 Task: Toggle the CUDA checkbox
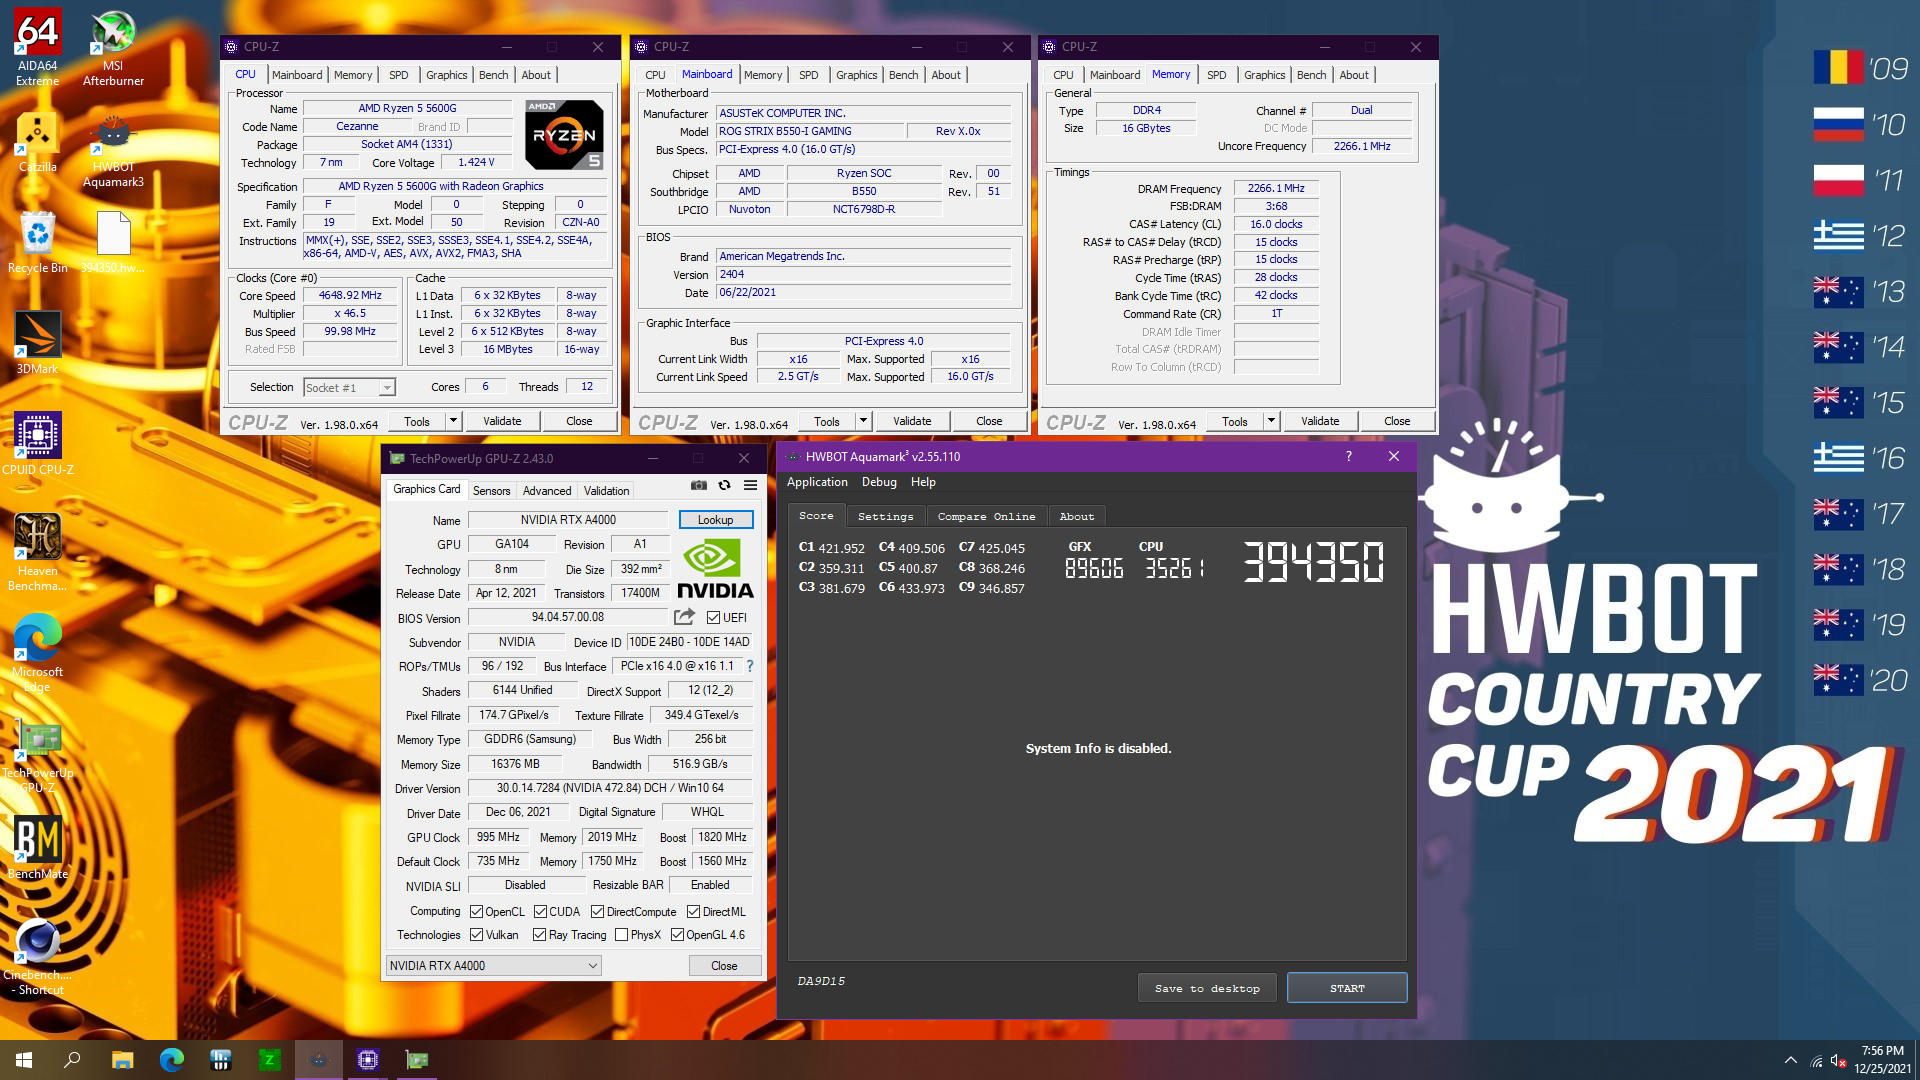pyautogui.click(x=540, y=912)
